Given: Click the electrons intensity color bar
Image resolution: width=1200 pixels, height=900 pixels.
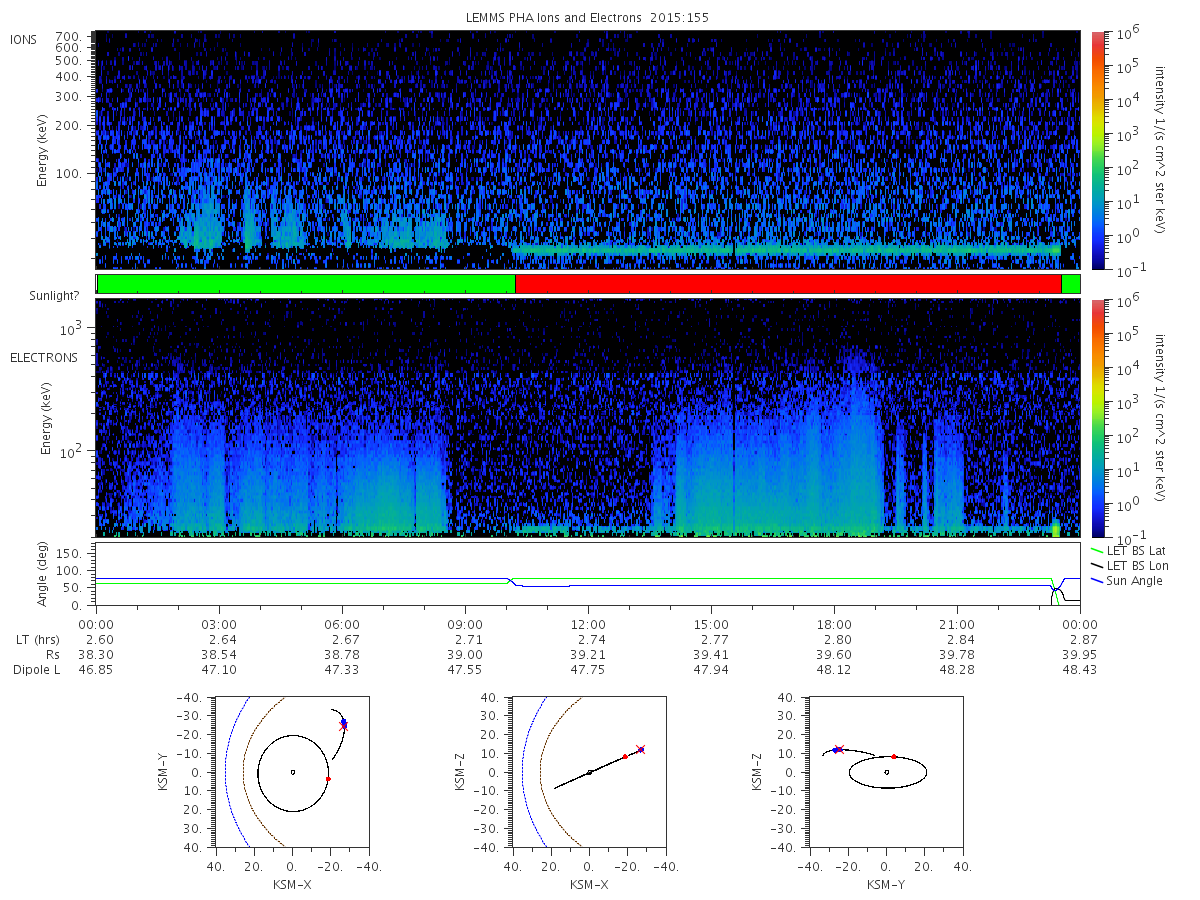Looking at the screenshot, I should 1097,417.
